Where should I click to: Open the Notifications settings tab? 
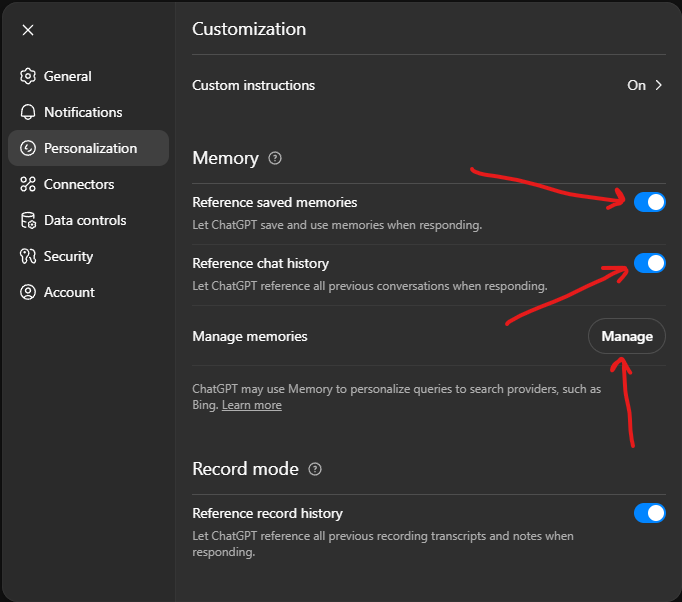88,112
